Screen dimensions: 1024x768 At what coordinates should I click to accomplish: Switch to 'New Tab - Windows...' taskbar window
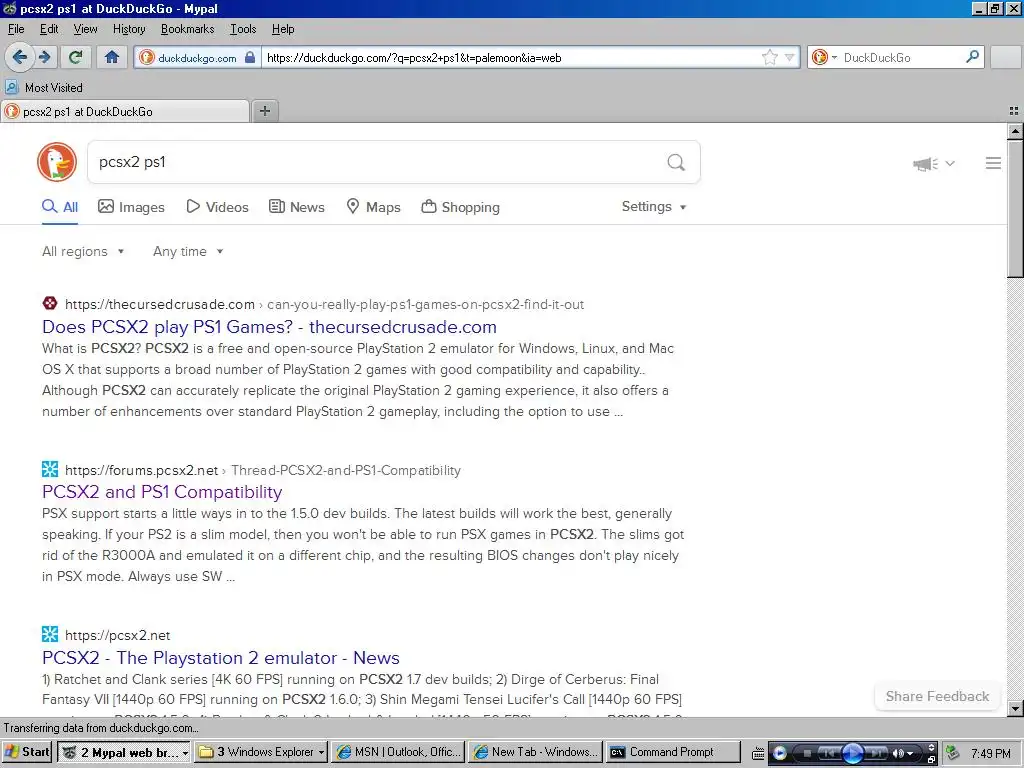(536, 752)
